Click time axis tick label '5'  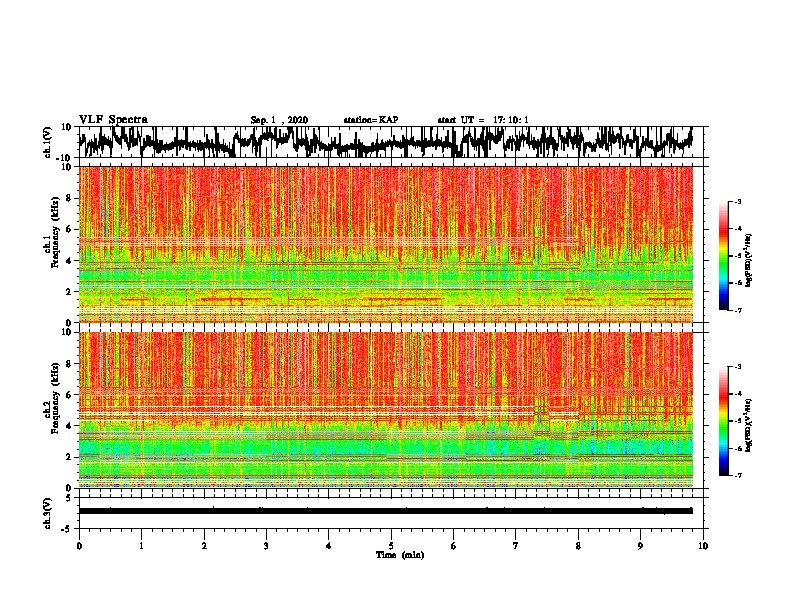click(391, 546)
